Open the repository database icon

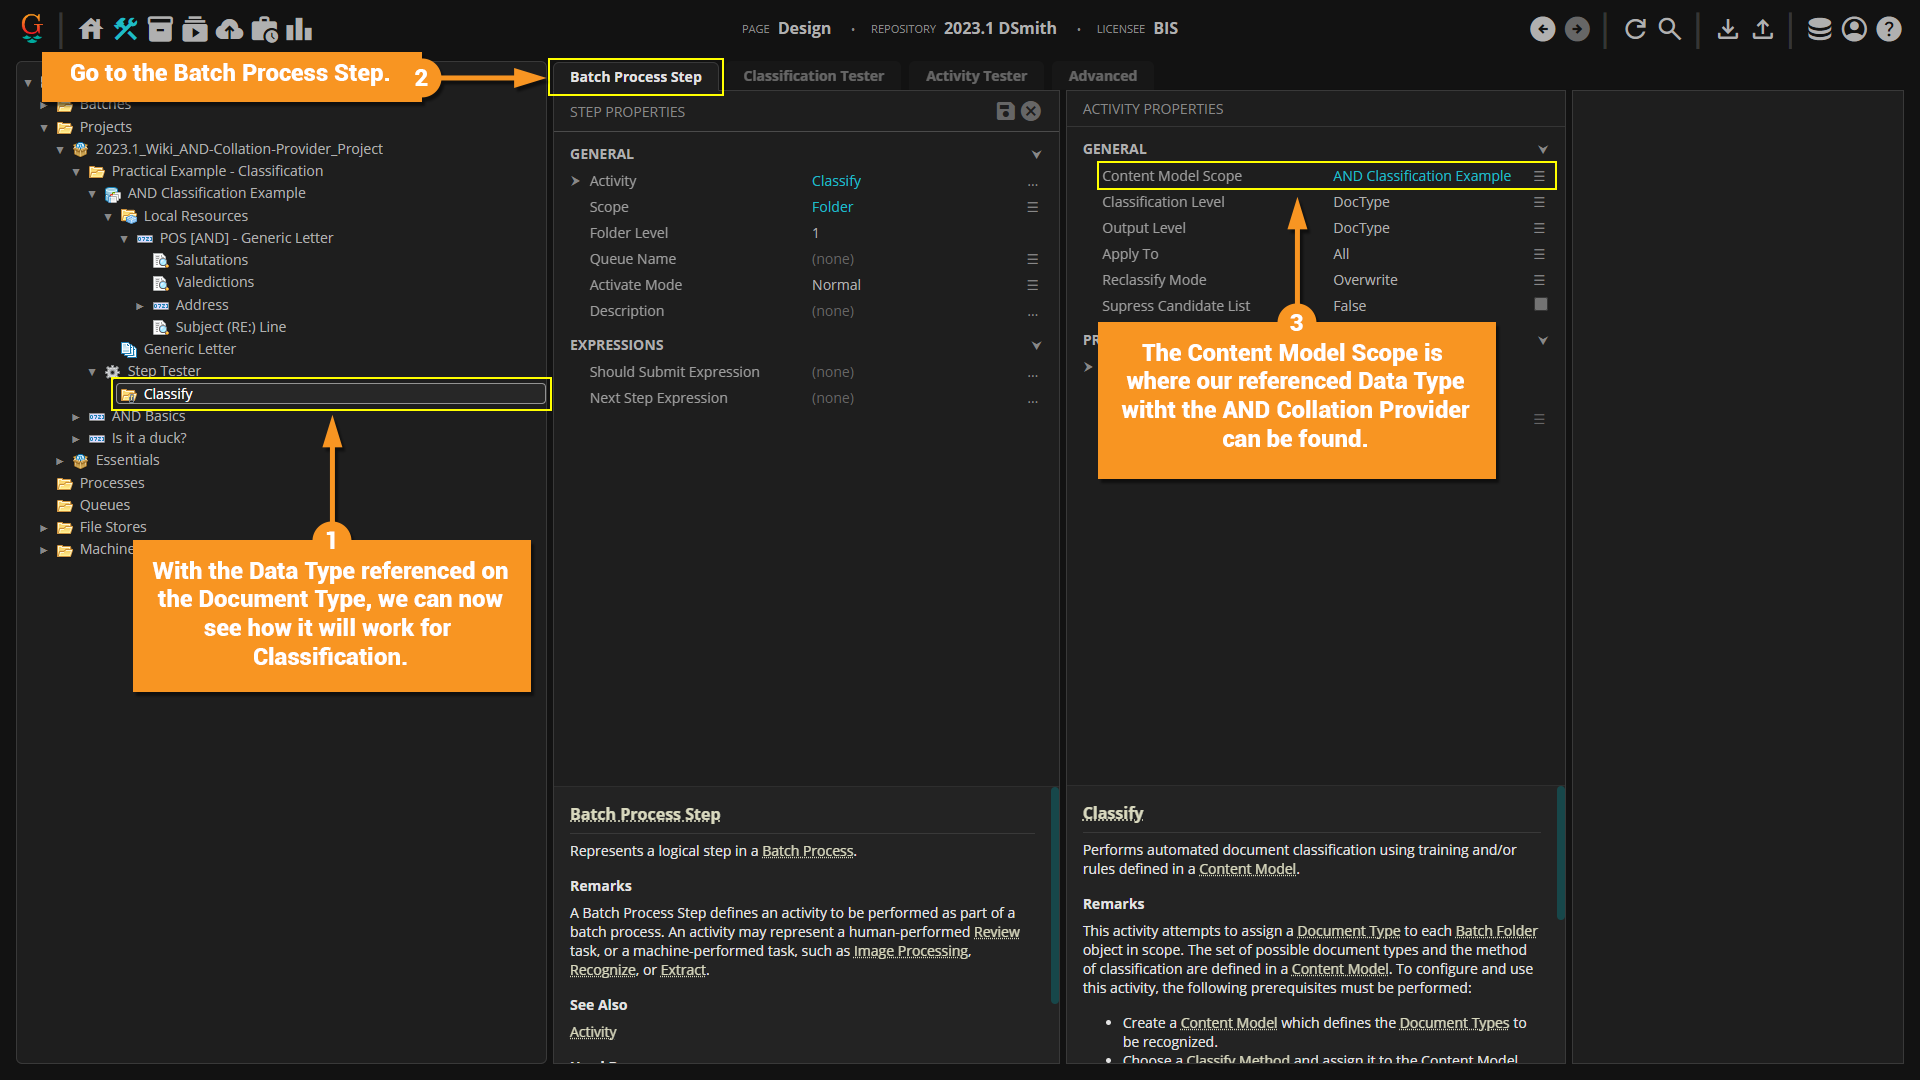coord(1819,29)
